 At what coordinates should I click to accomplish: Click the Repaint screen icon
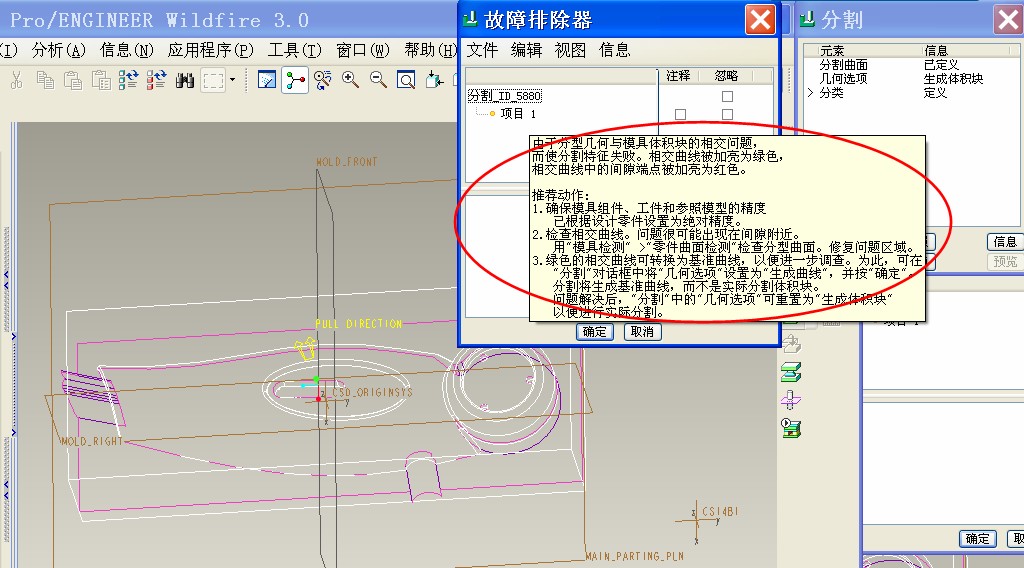[x=266, y=80]
